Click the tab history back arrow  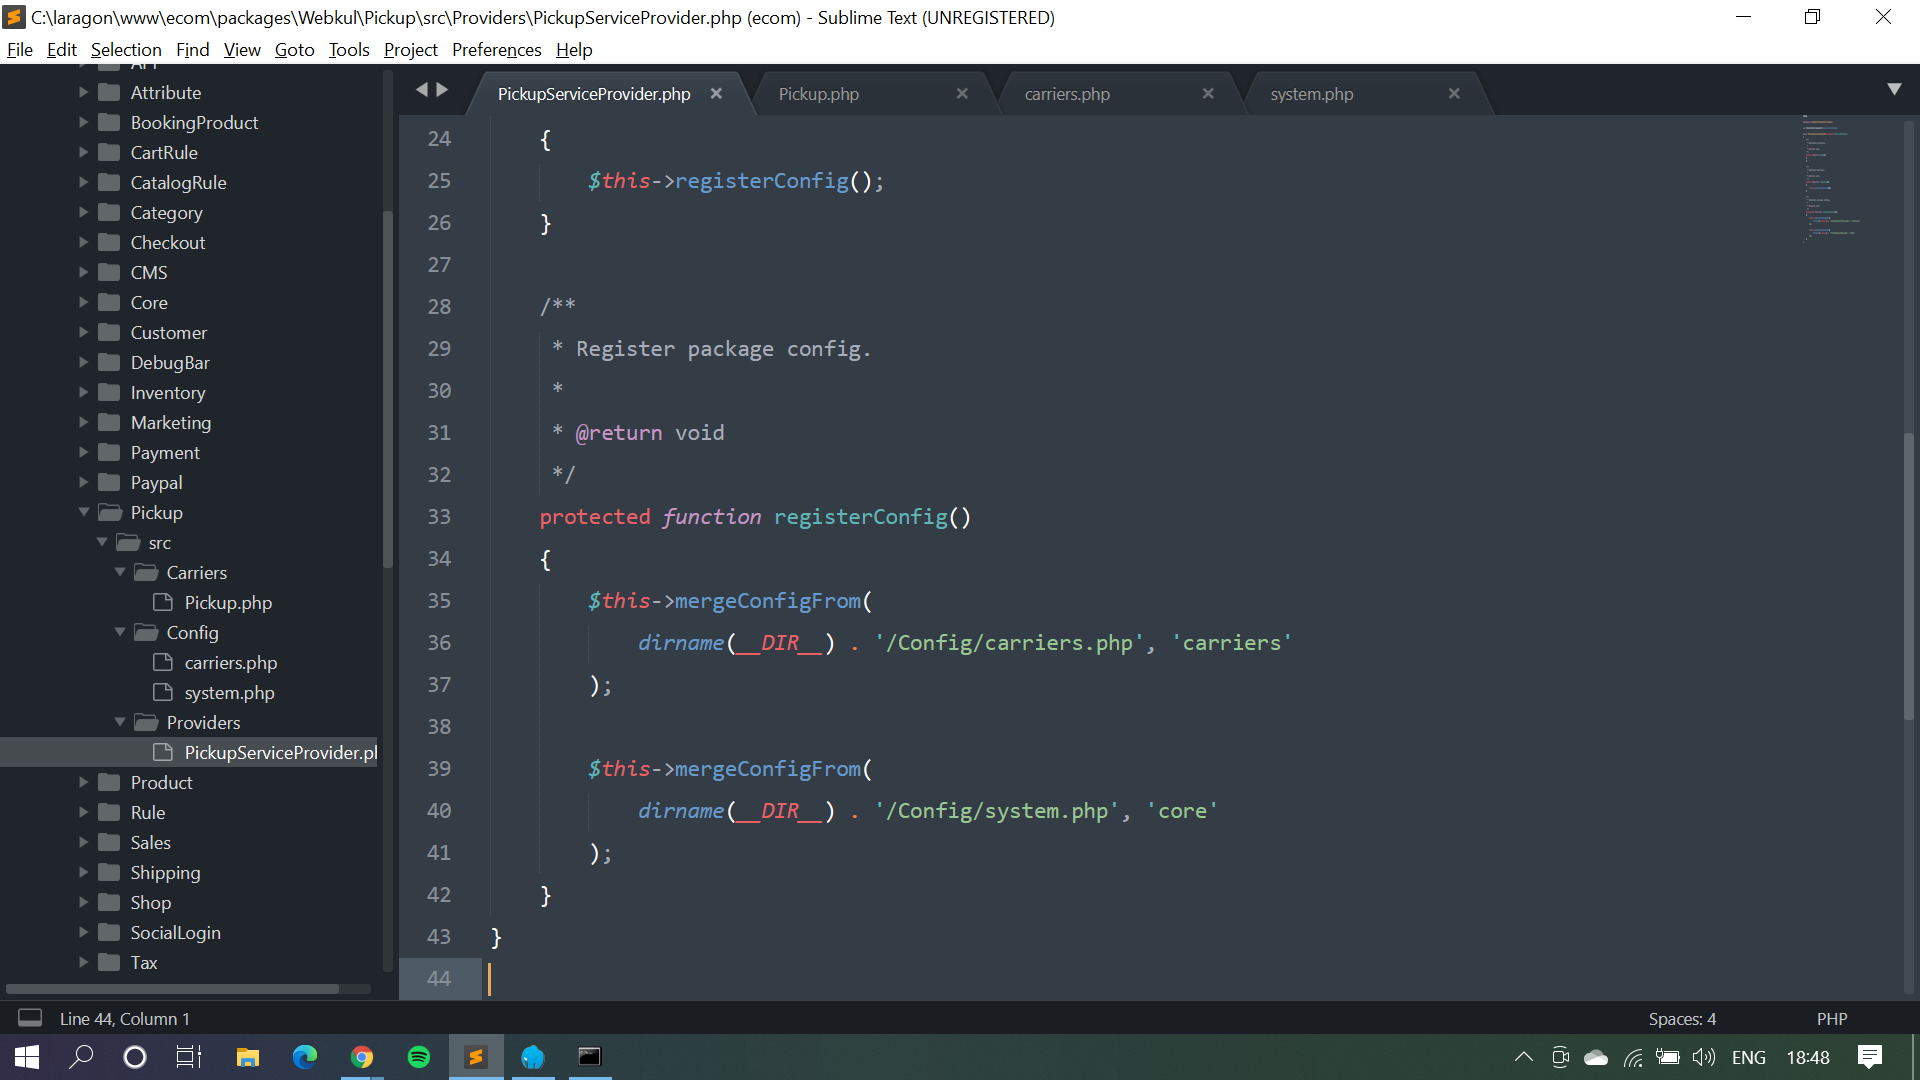pos(421,90)
